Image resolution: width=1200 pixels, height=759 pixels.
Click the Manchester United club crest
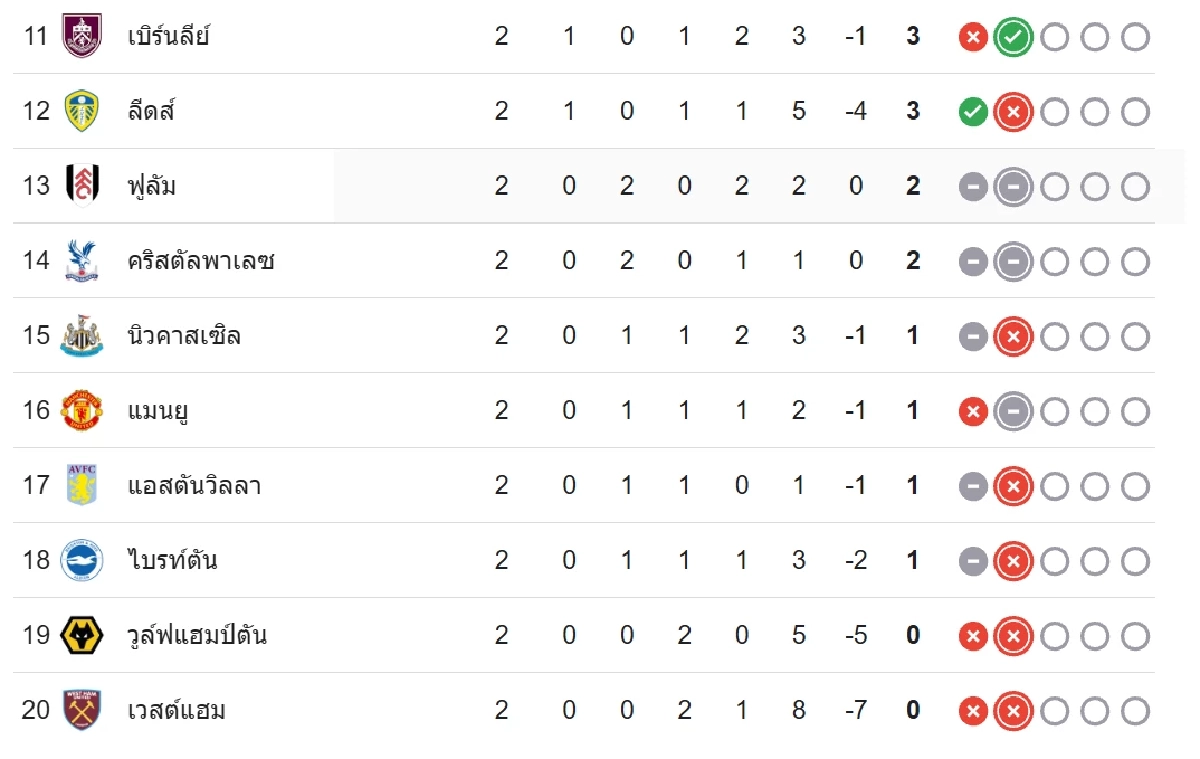click(81, 411)
